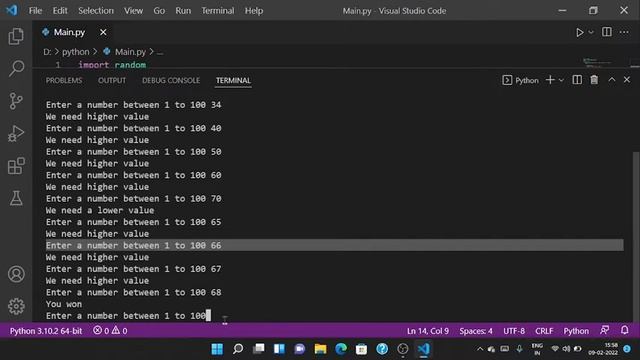Image resolution: width=640 pixels, height=360 pixels.
Task: Open the Extensions view
Action: [x=16, y=166]
